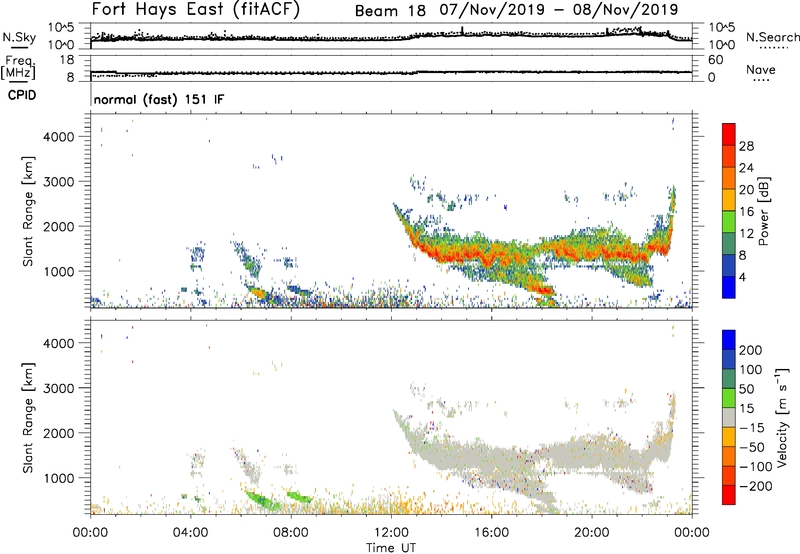Click the '4' tick on Power color bar
This screenshot has height=554, width=800.
(x=743, y=277)
